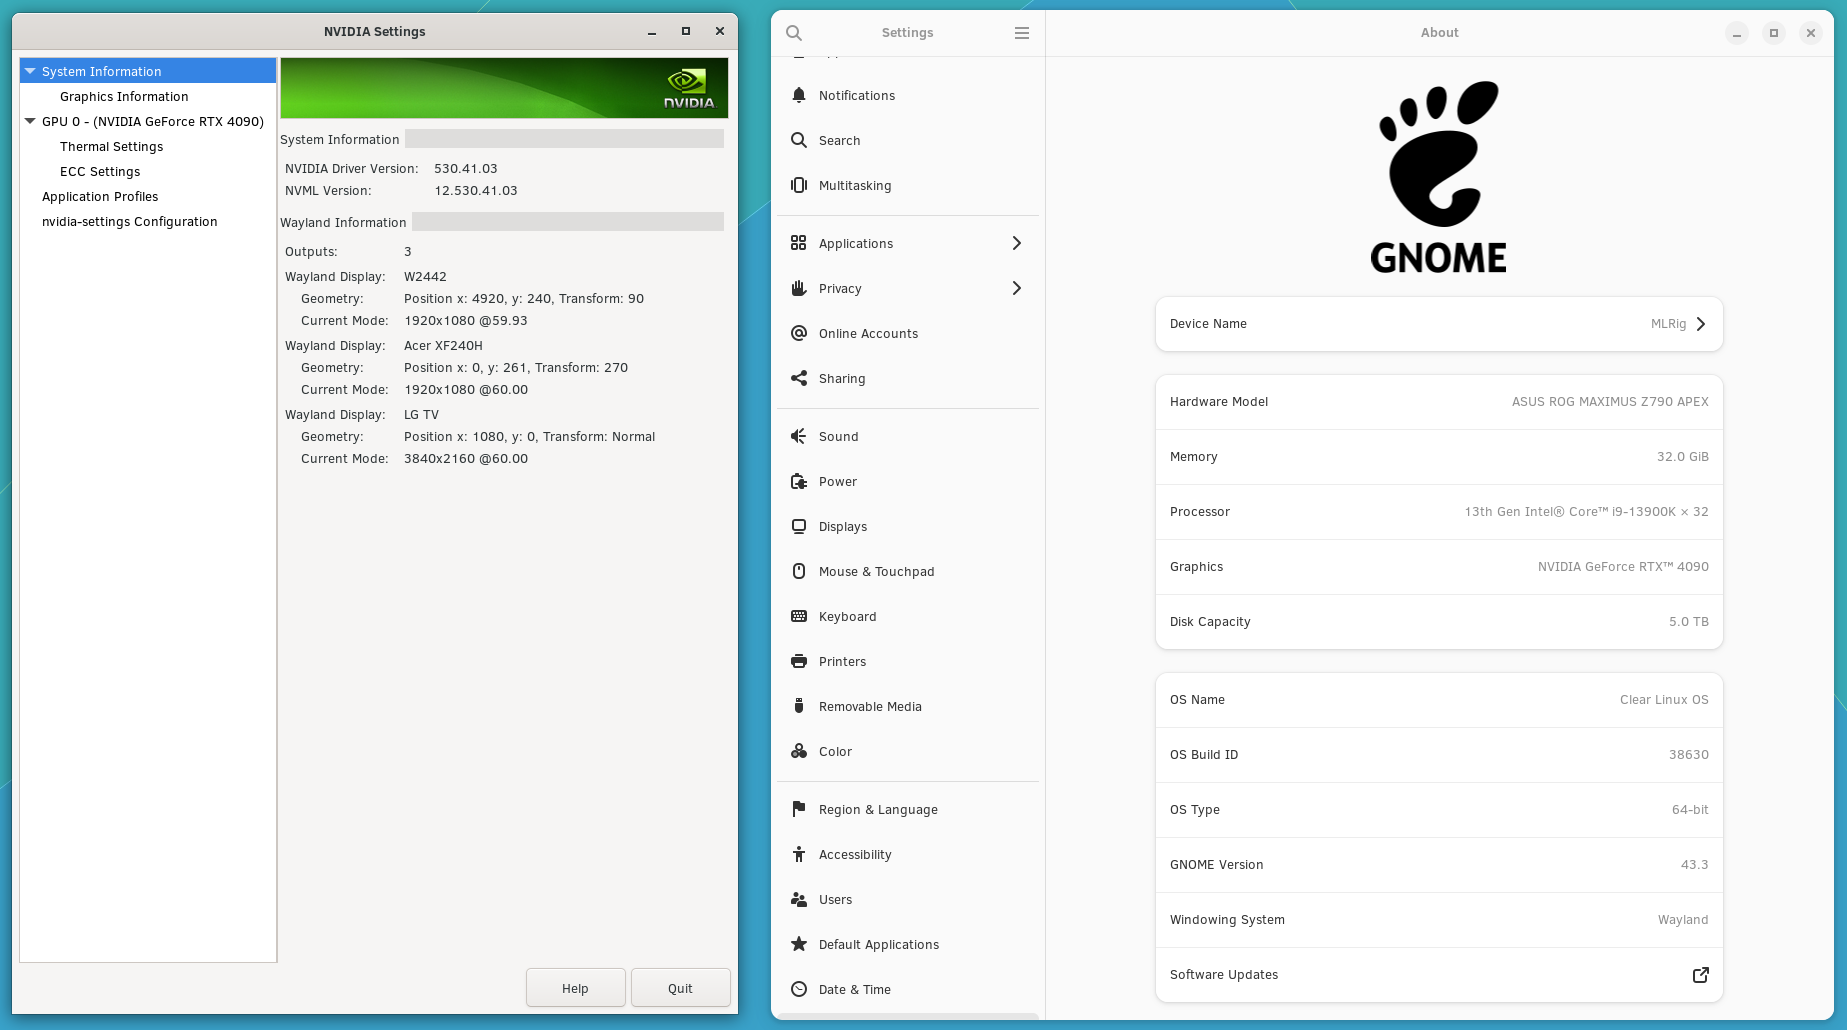This screenshot has height=1030, width=1847.
Task: Close the GNOME Settings About window
Action: coord(1811,33)
